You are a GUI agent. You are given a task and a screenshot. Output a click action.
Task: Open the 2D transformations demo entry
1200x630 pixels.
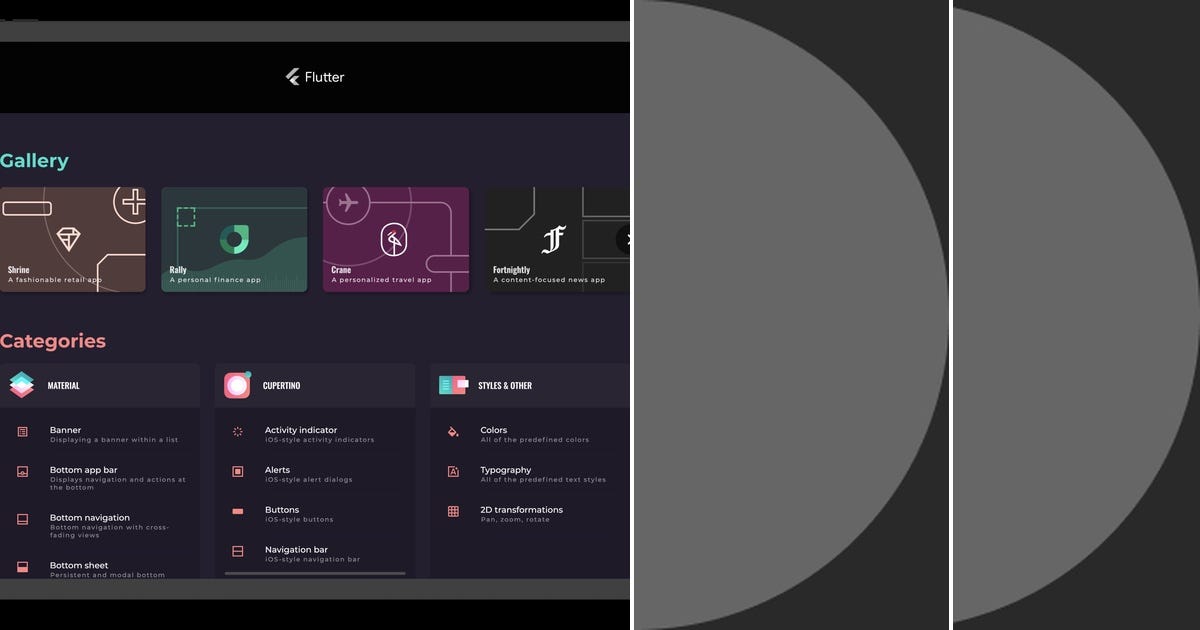tap(530, 514)
